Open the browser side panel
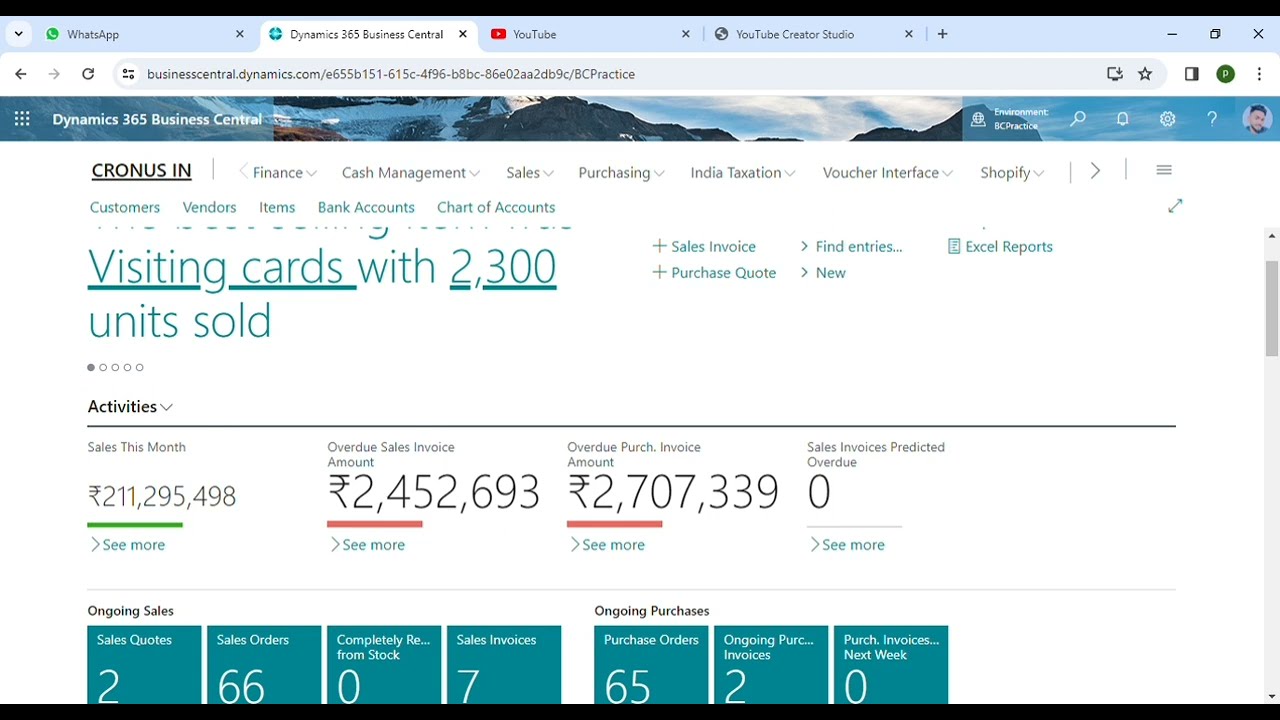The width and height of the screenshot is (1280, 720). coord(1192,74)
